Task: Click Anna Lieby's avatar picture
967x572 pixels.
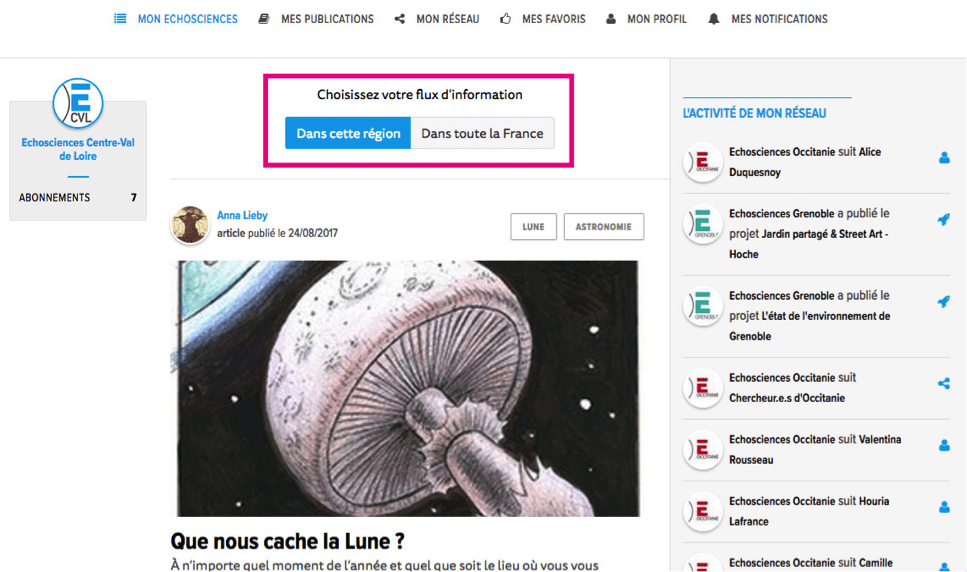Action: (190, 224)
